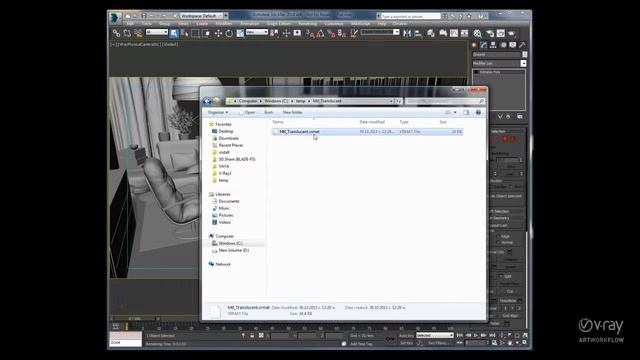Click the object name field in Modify panel
This screenshot has height=360, width=640.
click(496, 54)
